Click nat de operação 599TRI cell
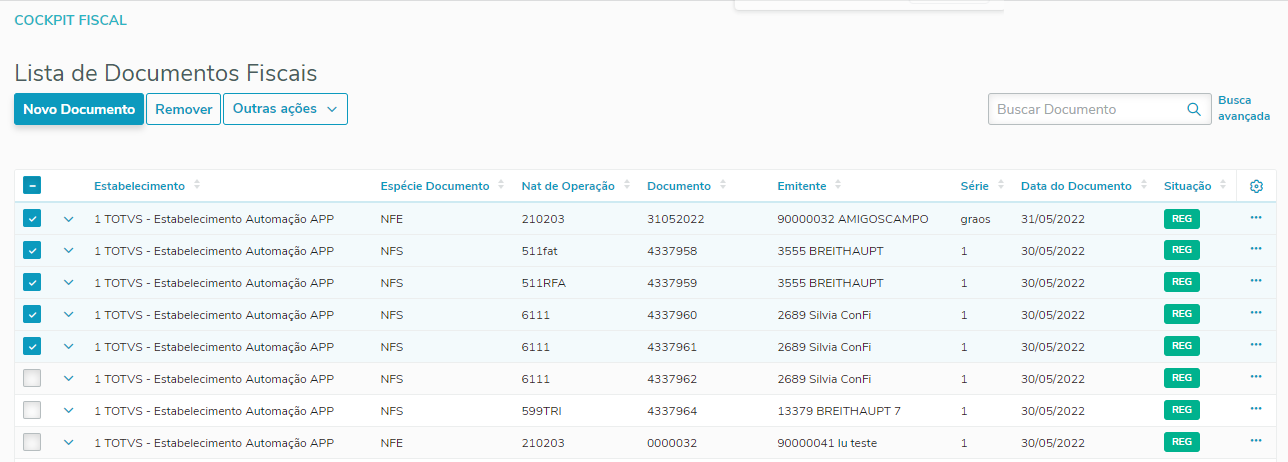This screenshot has width=1288, height=462. pos(544,411)
